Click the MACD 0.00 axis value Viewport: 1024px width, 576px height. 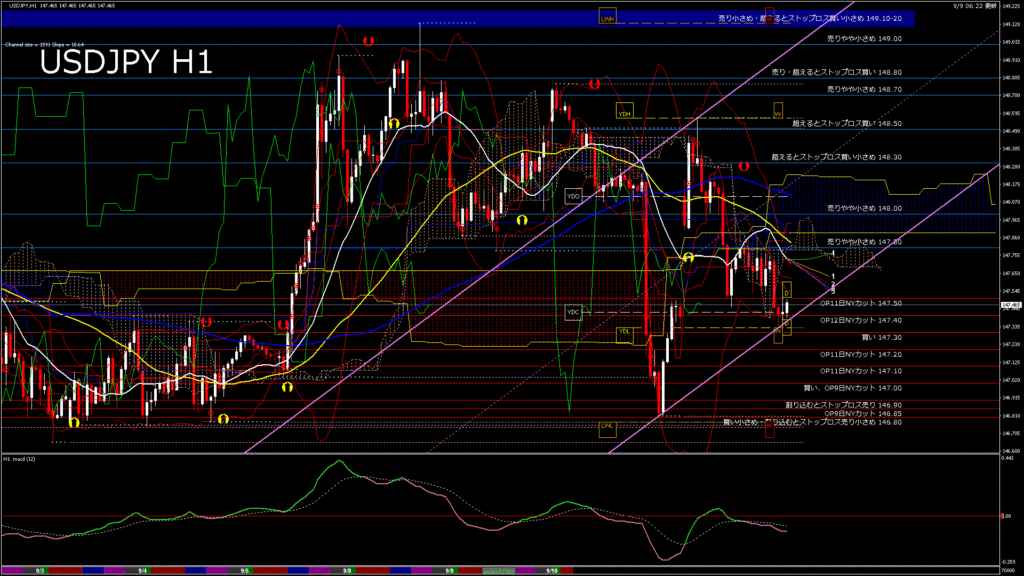click(1006, 516)
